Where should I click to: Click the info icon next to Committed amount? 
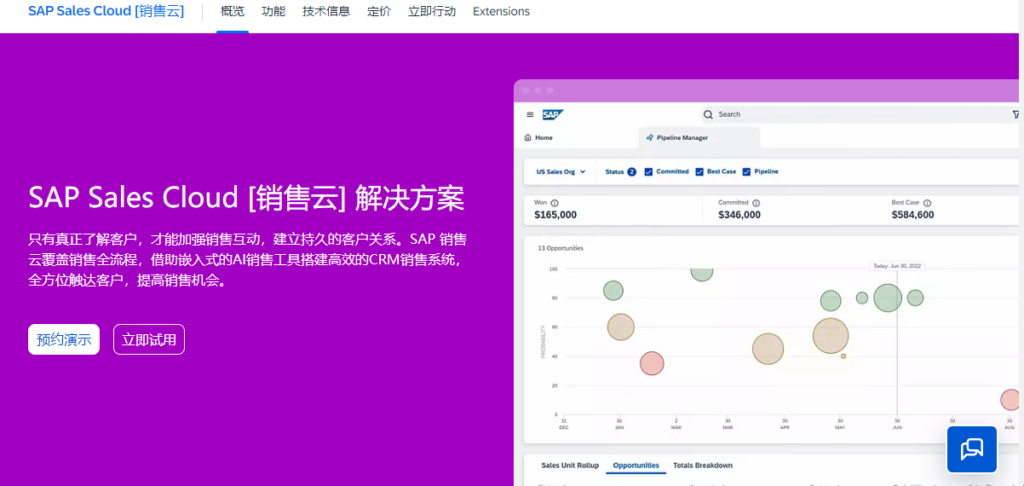coord(756,202)
